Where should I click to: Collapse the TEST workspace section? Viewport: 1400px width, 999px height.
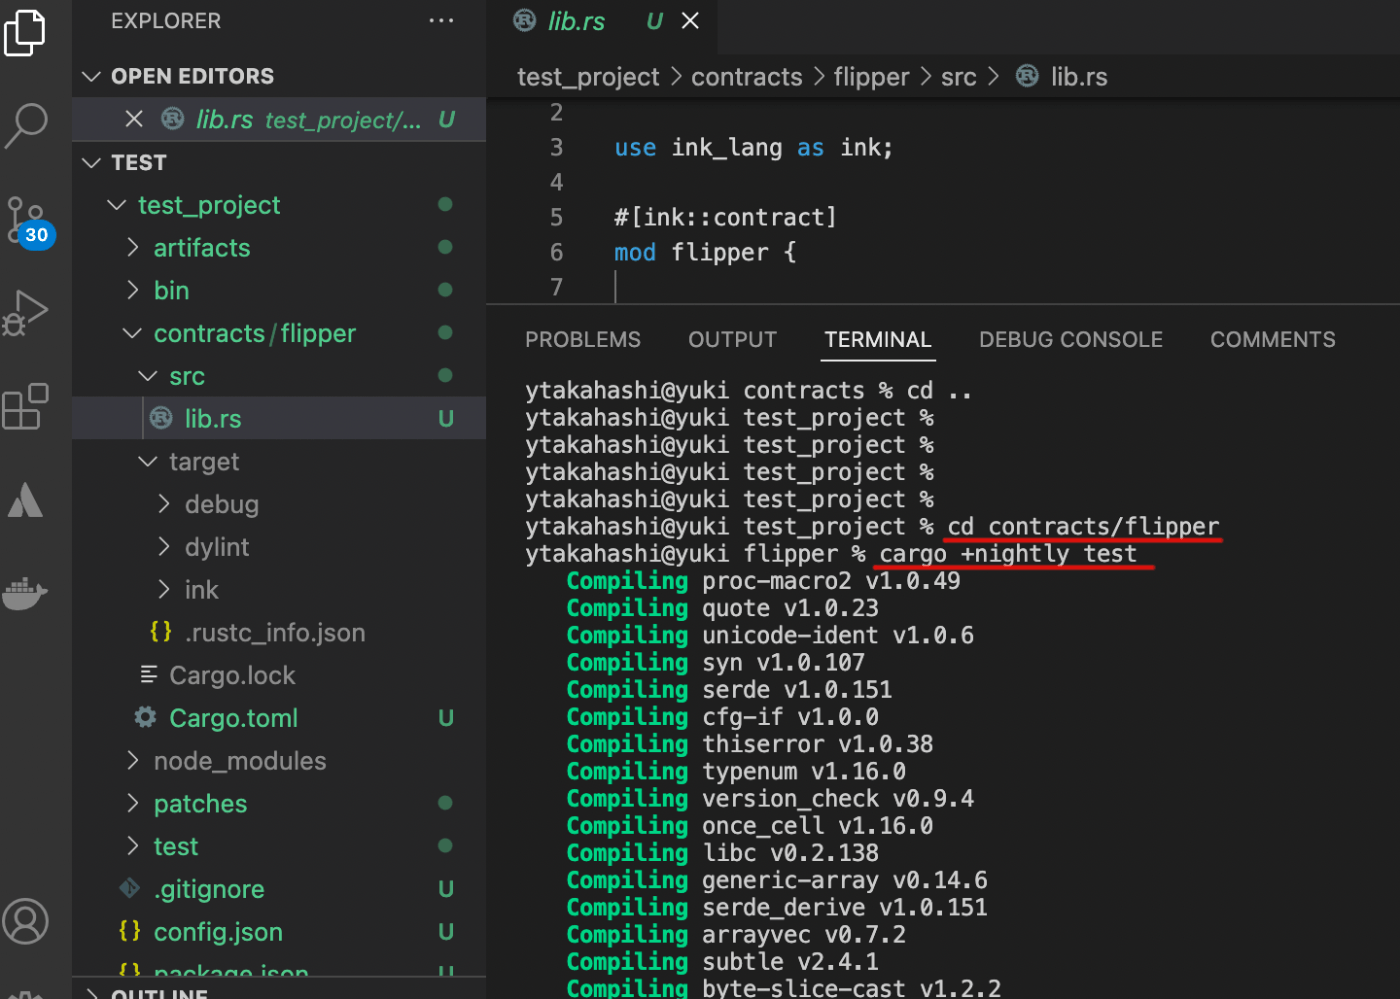tap(92, 162)
